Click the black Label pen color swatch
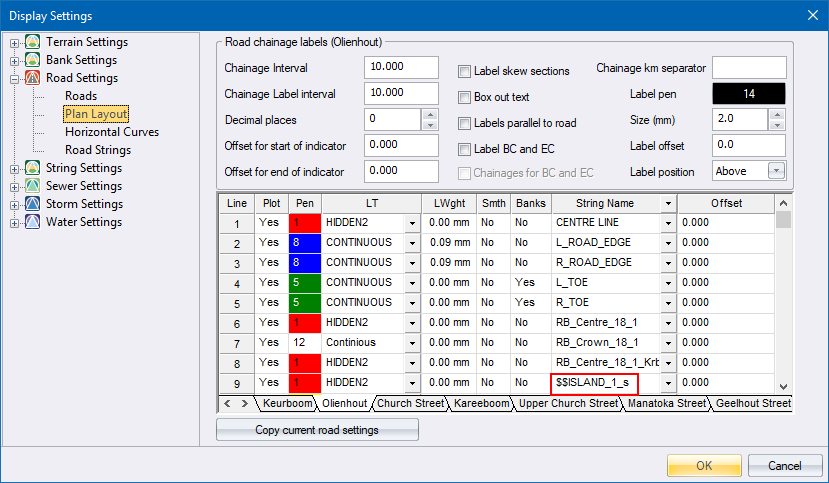The width and height of the screenshot is (829, 483). point(748,94)
